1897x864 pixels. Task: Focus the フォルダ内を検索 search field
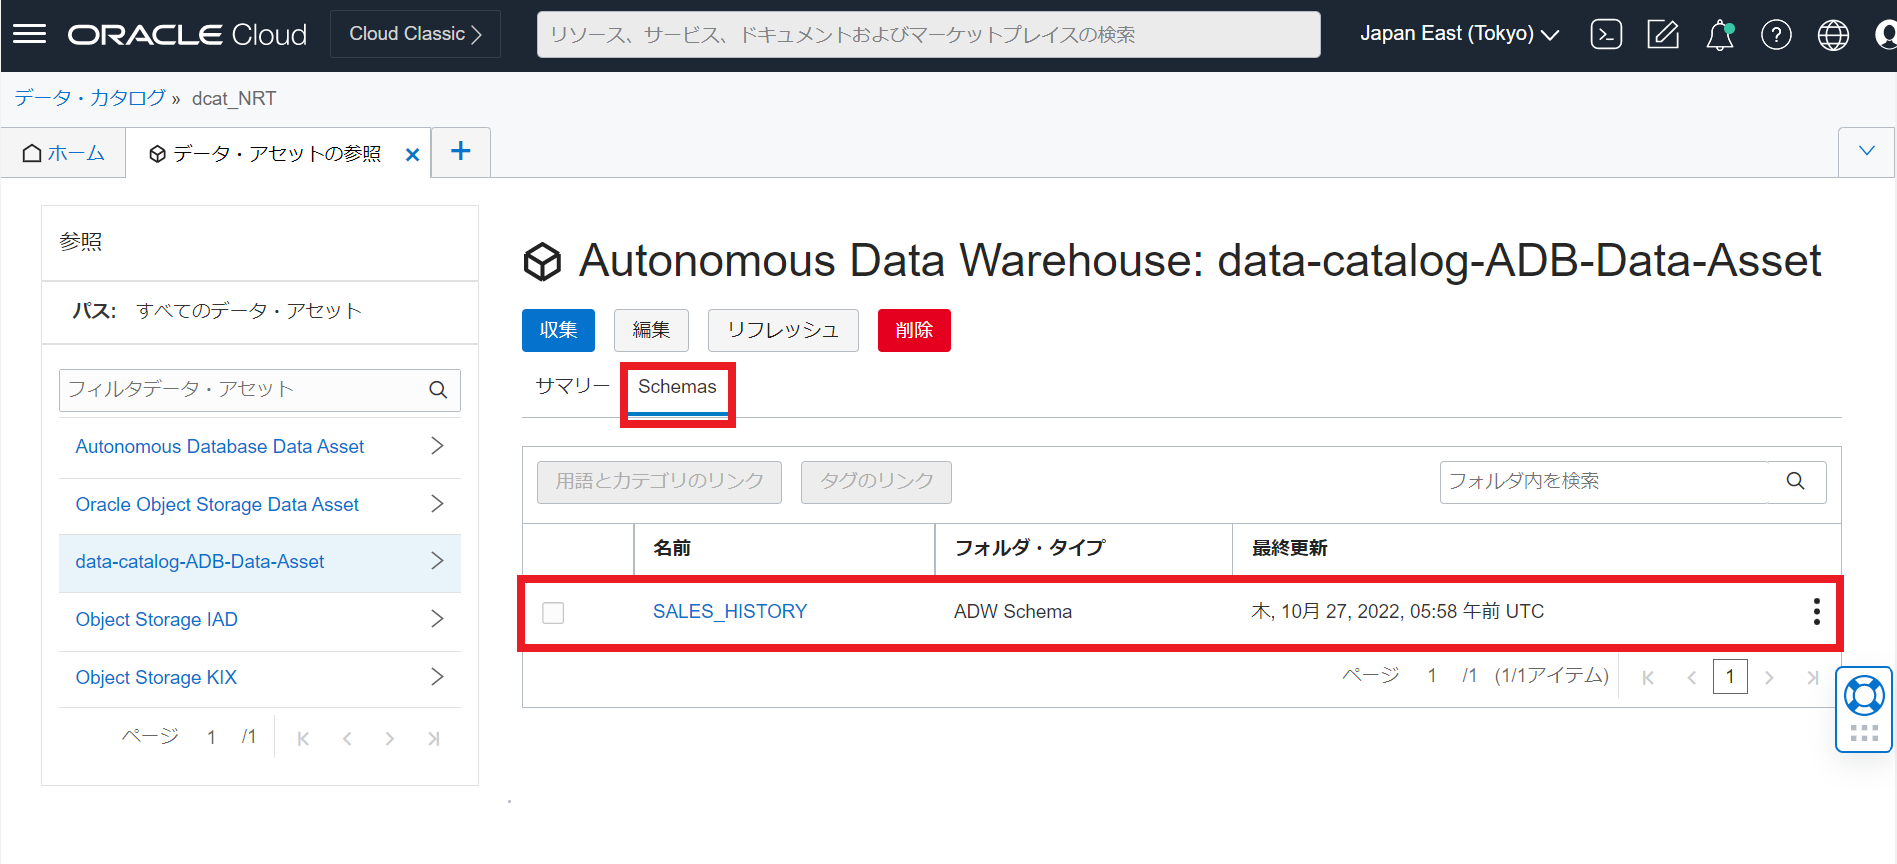coord(1603,482)
